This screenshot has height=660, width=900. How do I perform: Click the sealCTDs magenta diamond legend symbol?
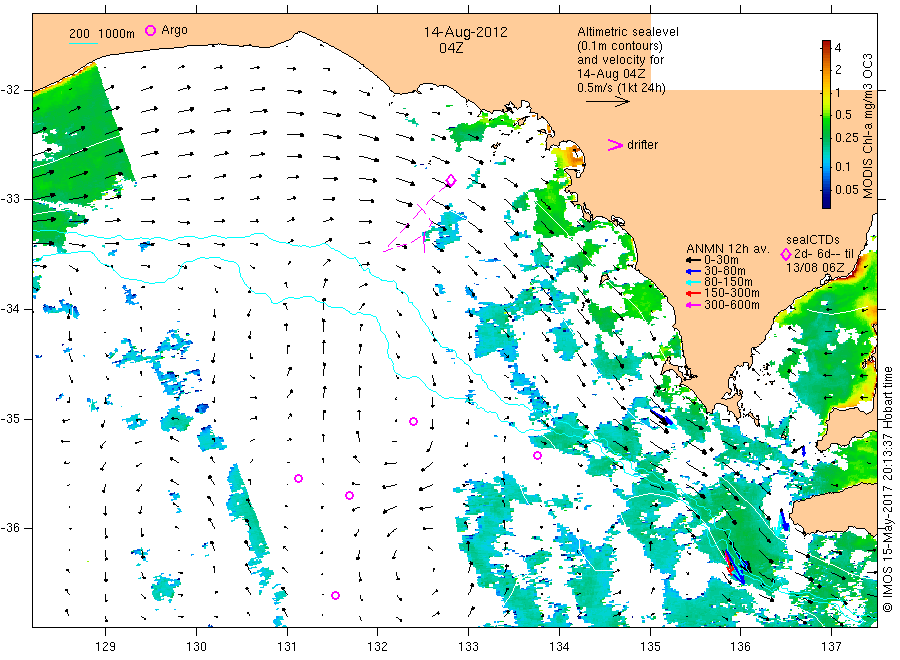(x=786, y=254)
